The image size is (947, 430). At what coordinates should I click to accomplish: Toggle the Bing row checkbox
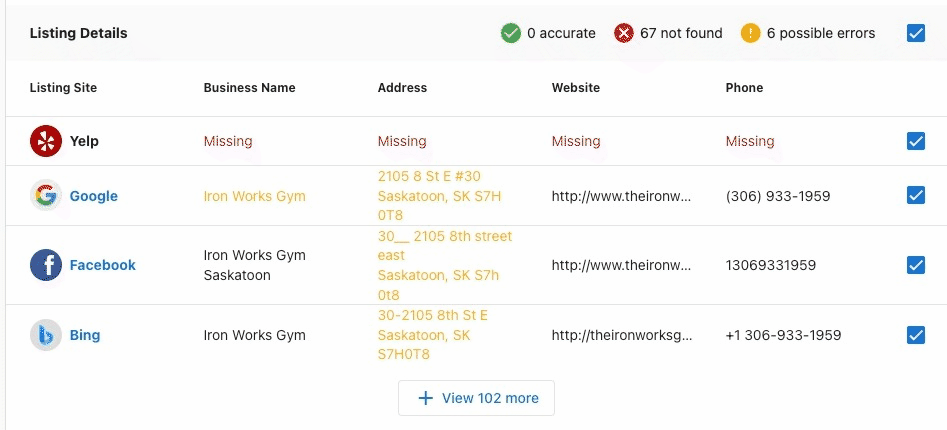click(x=916, y=335)
